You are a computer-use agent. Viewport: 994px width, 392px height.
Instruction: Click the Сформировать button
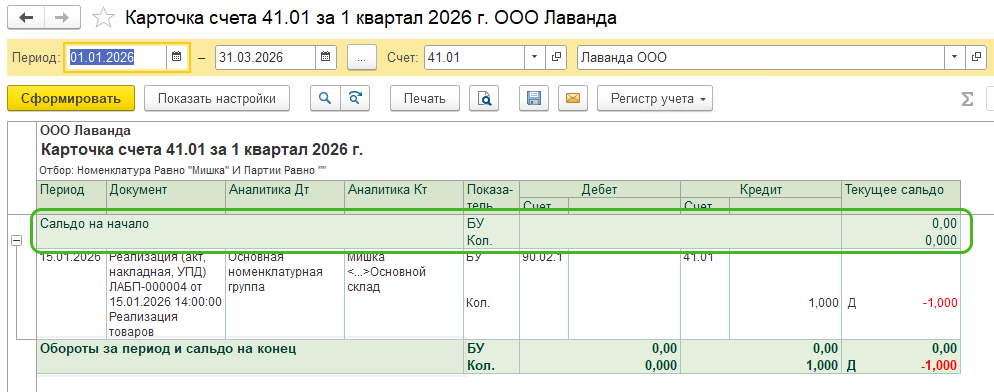coord(71,98)
